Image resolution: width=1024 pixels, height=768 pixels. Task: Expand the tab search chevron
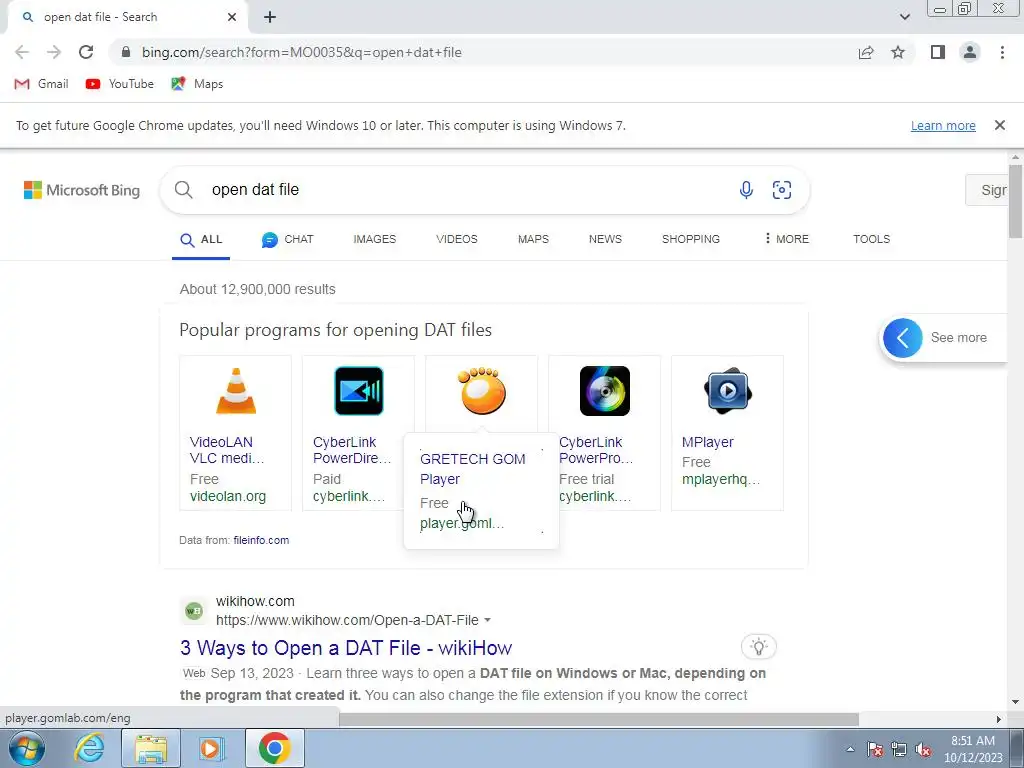[904, 17]
